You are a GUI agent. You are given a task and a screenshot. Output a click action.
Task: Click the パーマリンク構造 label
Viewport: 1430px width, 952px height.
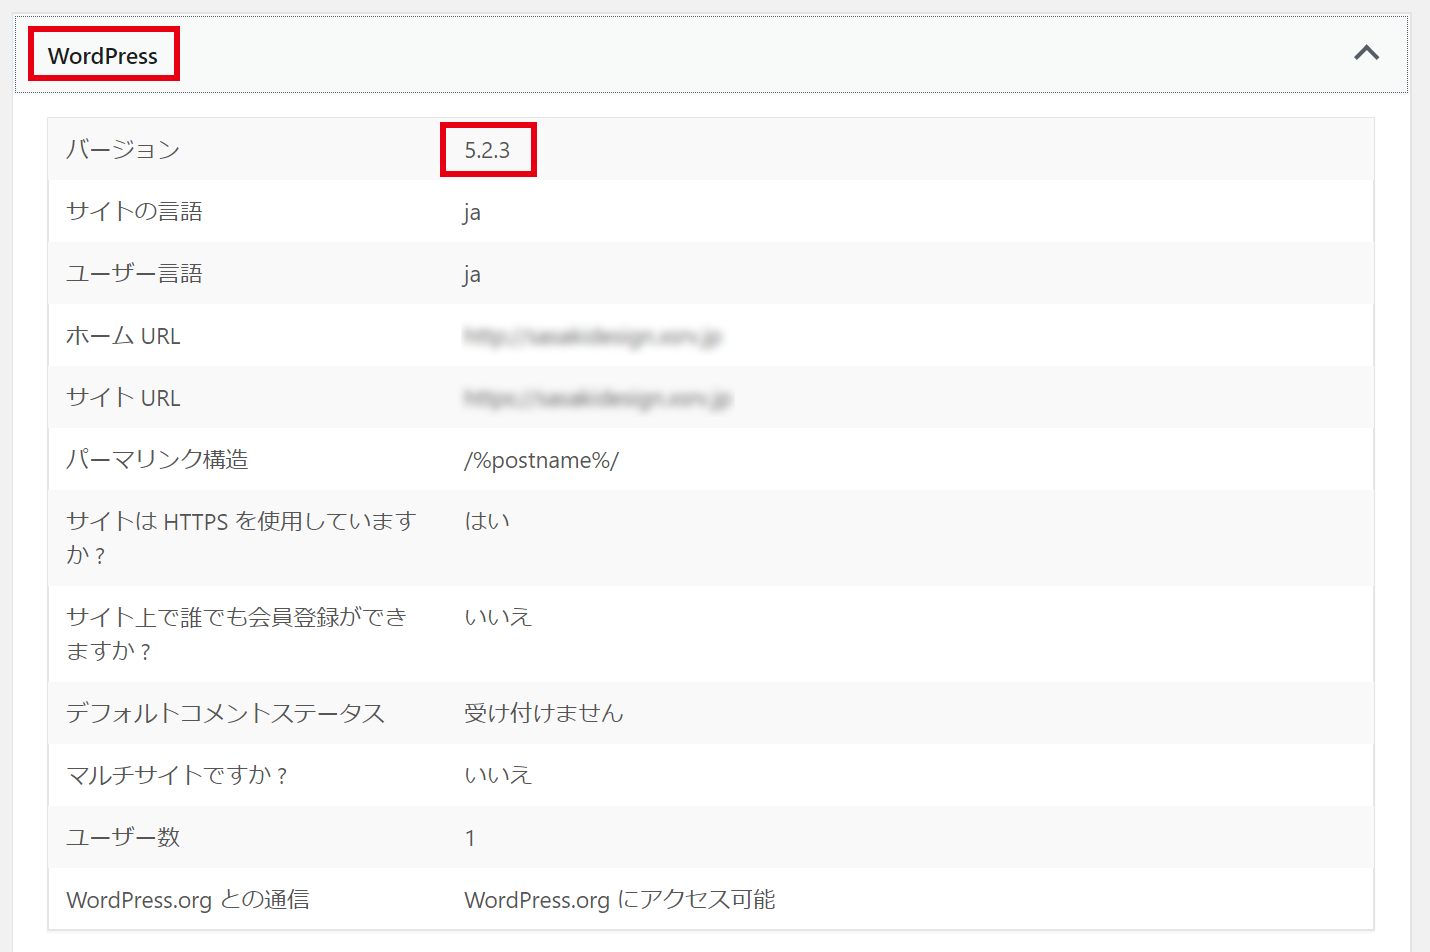tap(157, 460)
